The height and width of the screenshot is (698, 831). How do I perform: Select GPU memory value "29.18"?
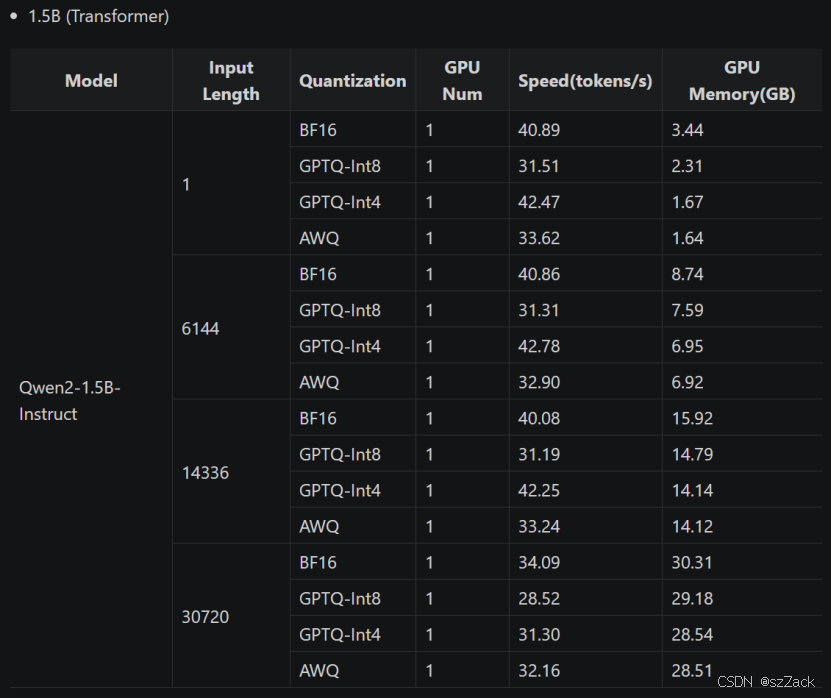(692, 598)
